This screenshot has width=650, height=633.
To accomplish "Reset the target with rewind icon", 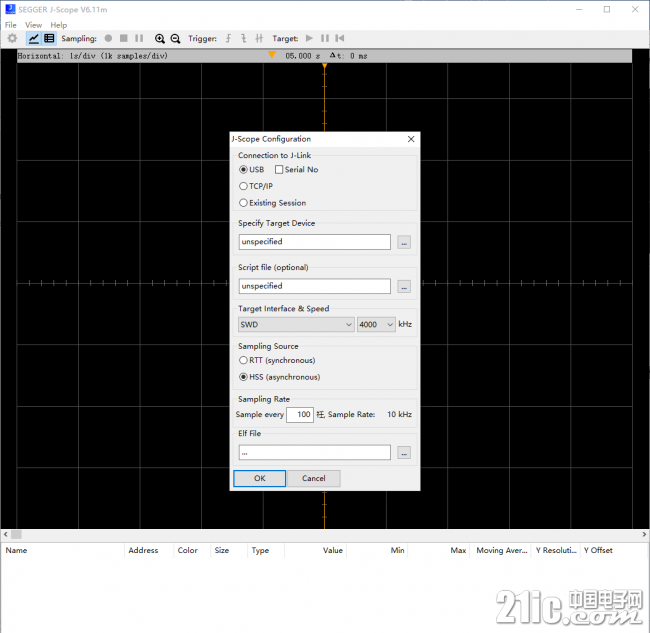I will tap(340, 39).
